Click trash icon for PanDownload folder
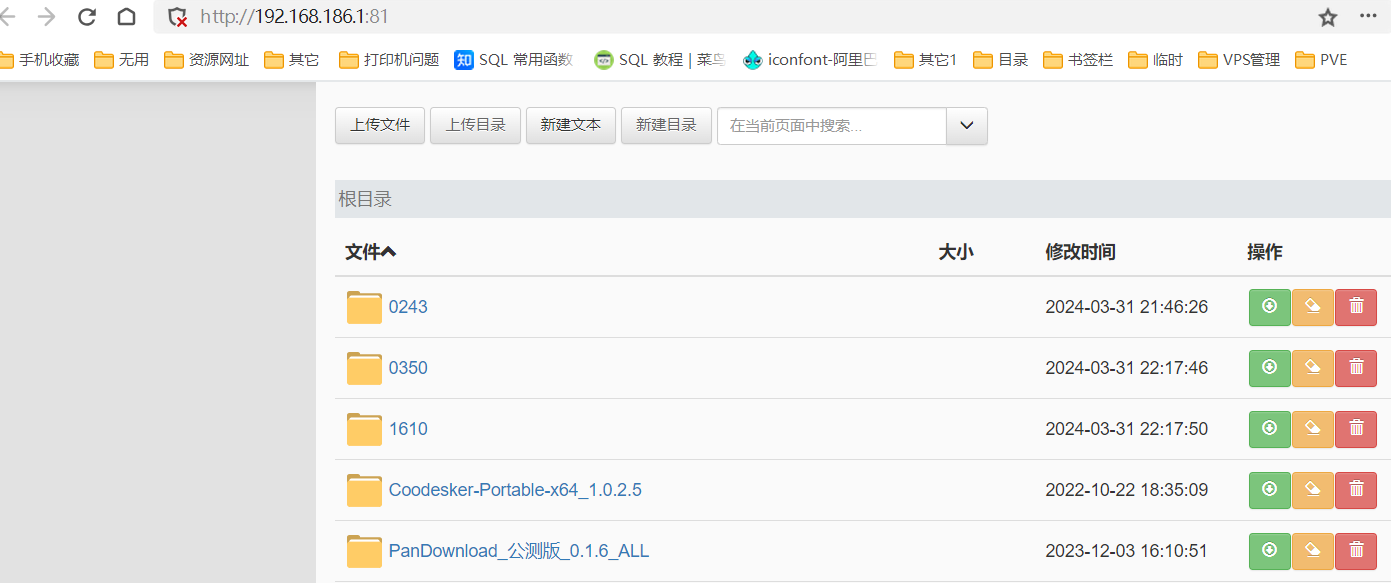 (x=1356, y=551)
